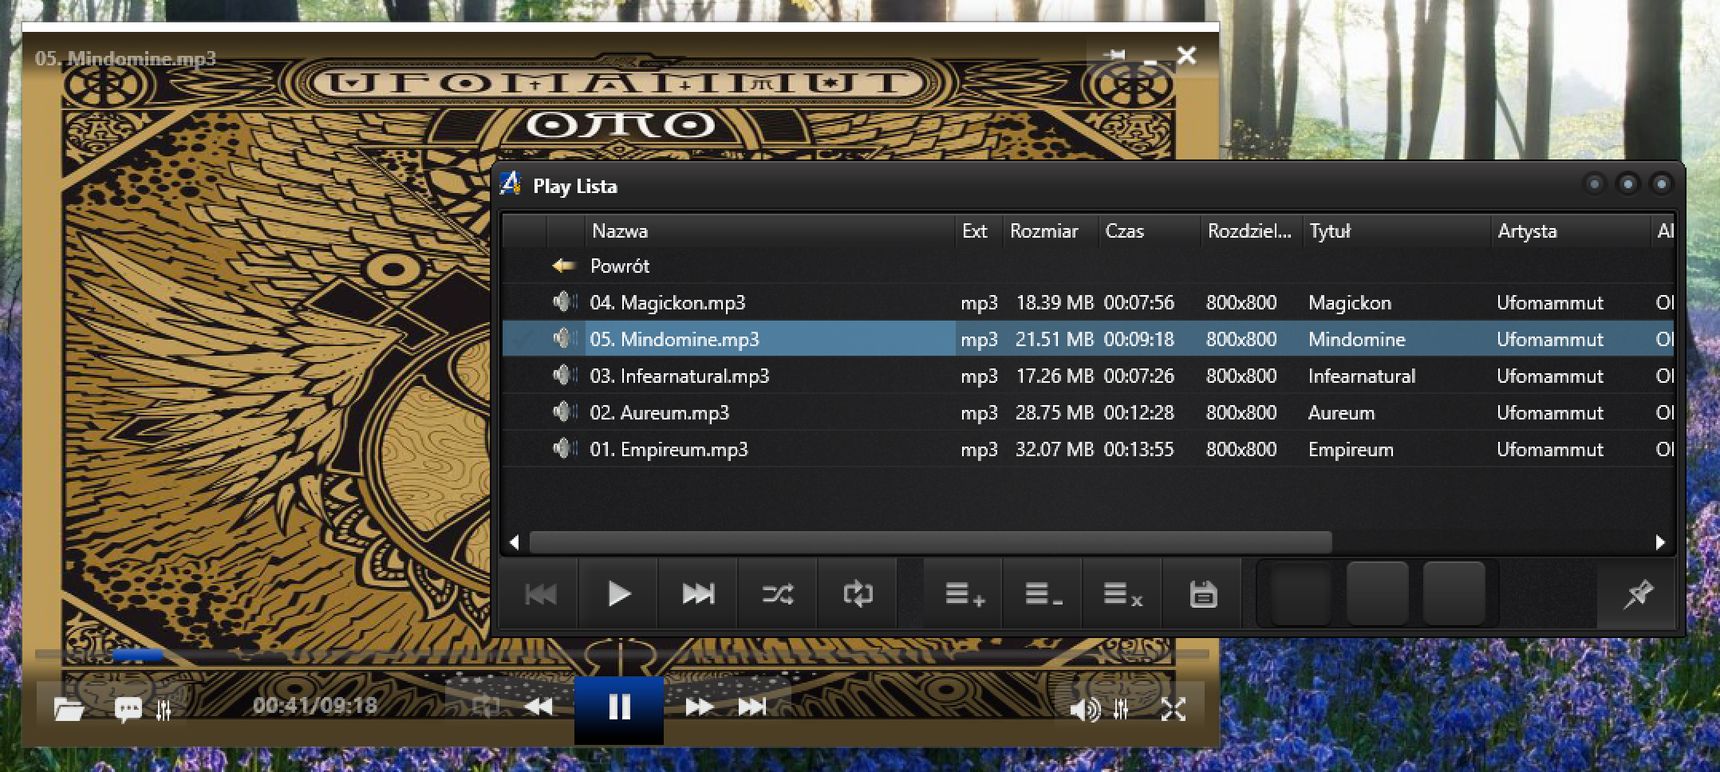Image resolution: width=1720 pixels, height=772 pixels.
Task: Sort playlist by Ext column
Action: coord(978,231)
